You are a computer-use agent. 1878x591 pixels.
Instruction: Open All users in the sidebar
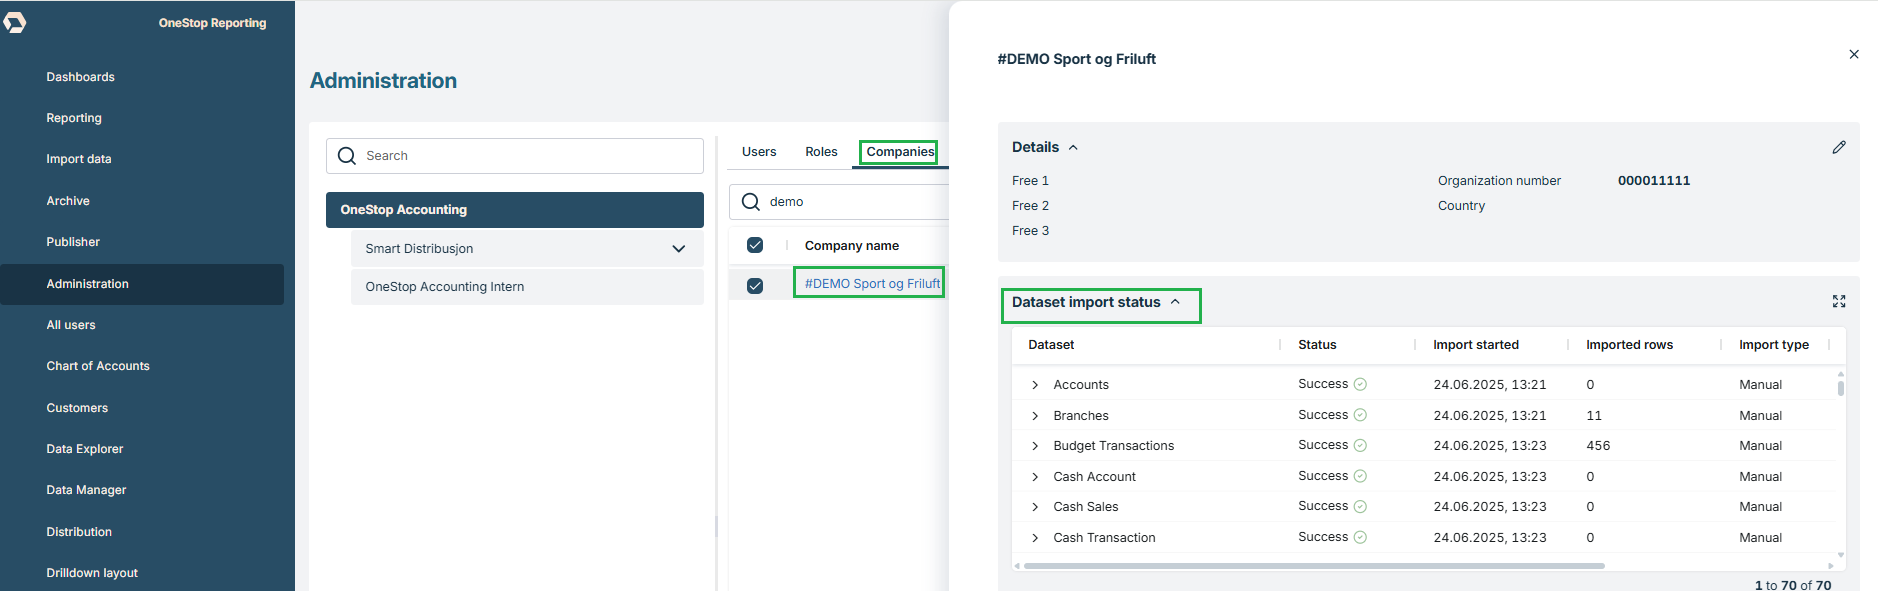71,325
